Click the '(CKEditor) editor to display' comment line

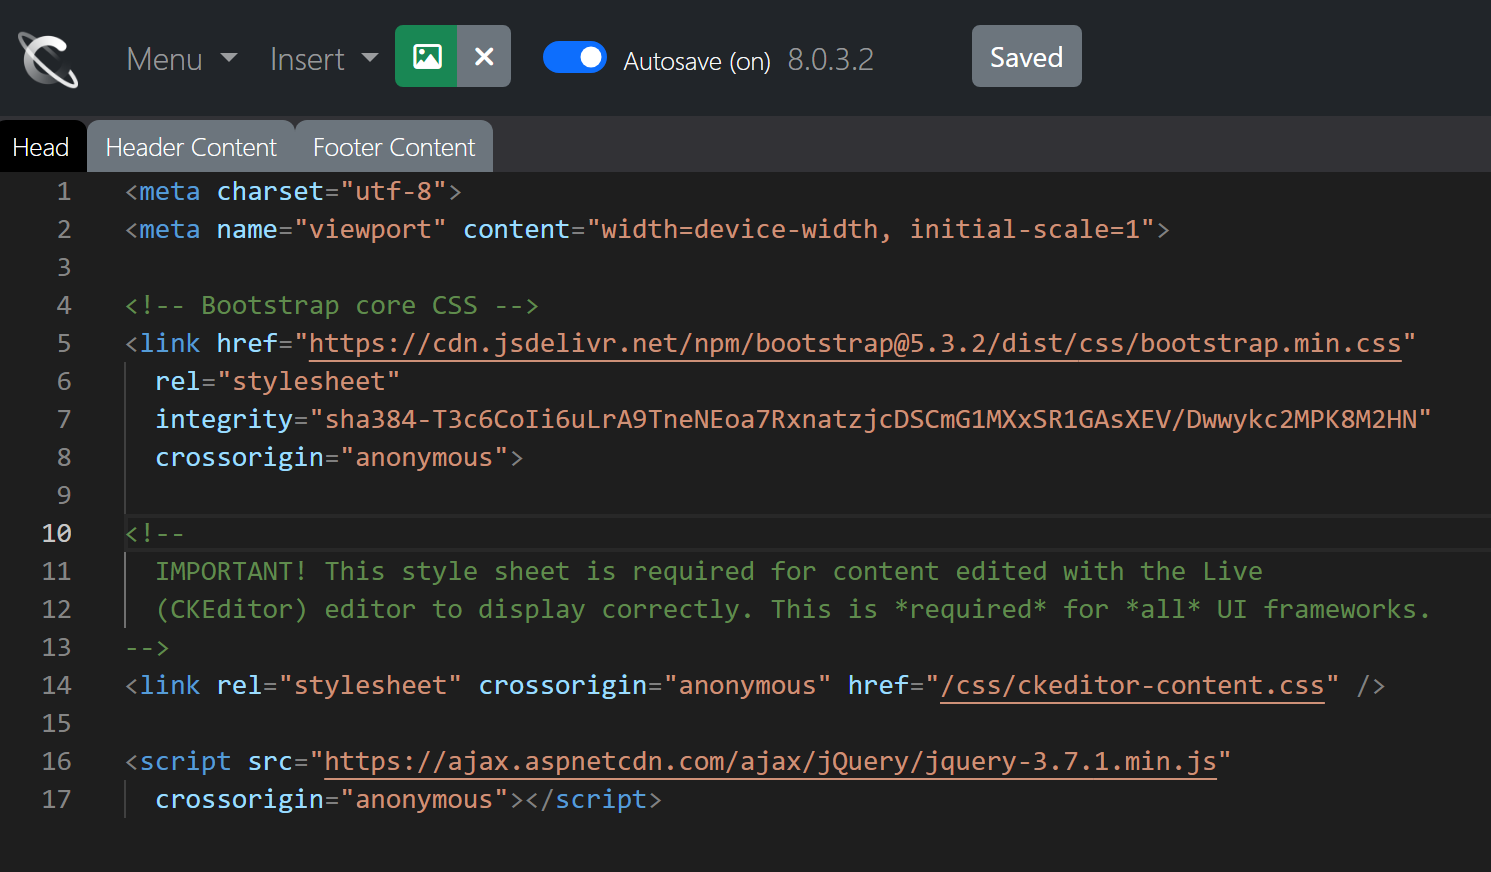793,609
